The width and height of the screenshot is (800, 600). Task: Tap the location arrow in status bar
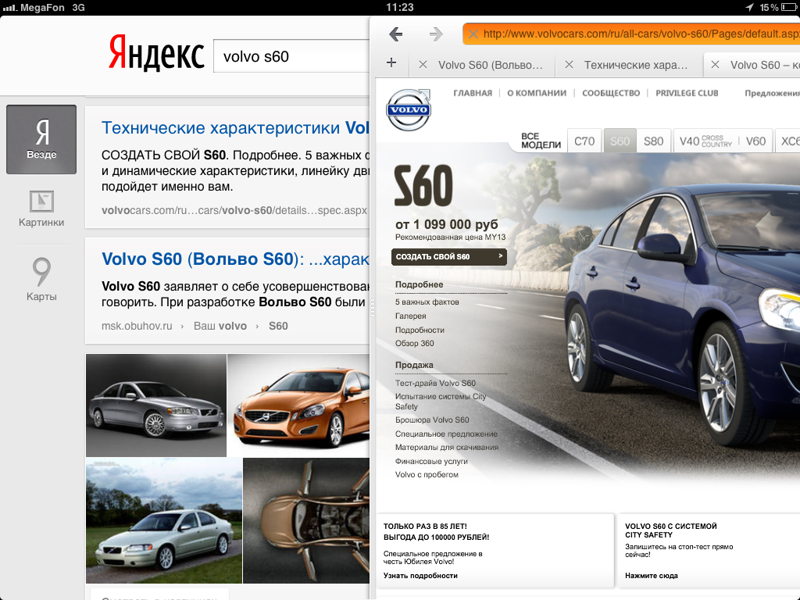pos(749,7)
